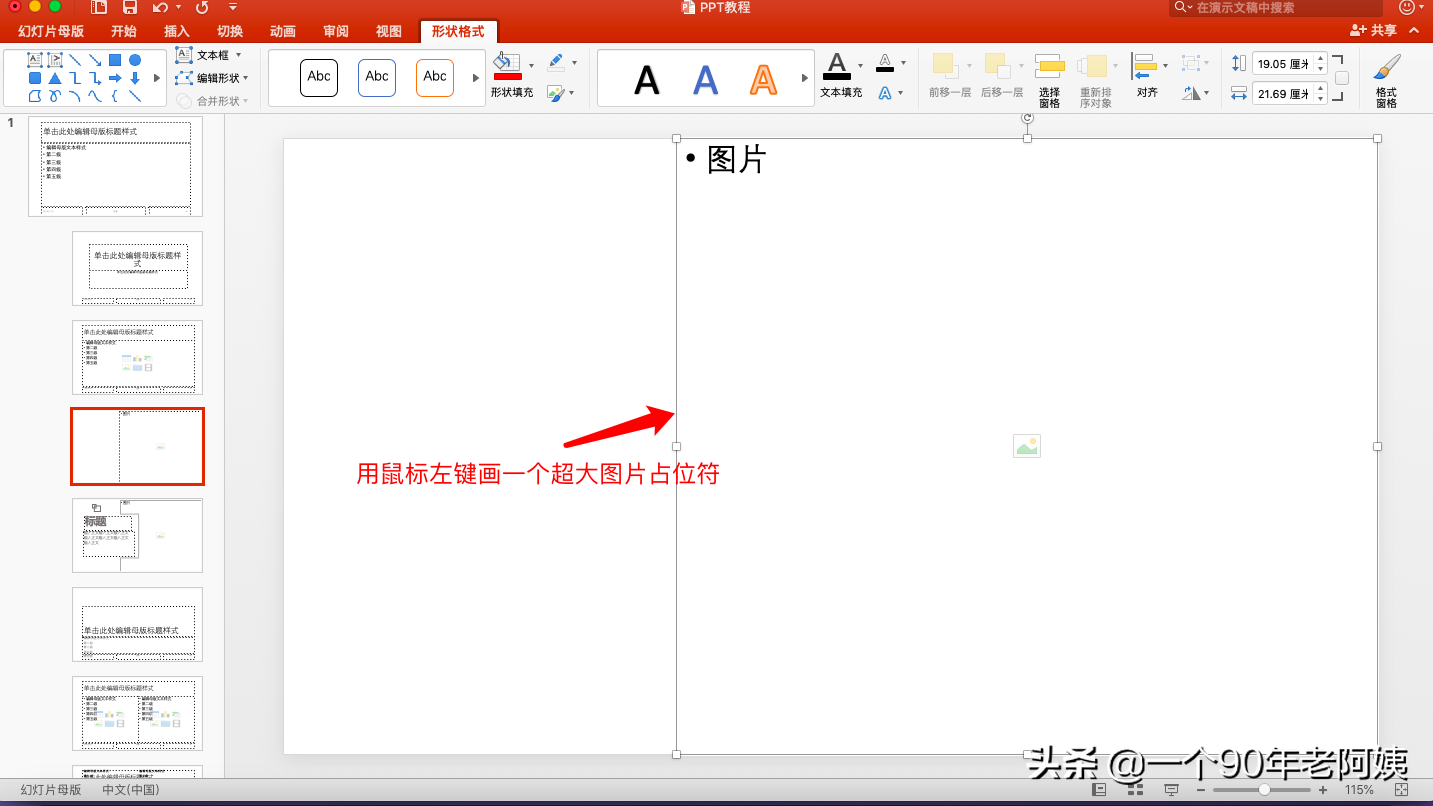Viewport: 1433px width, 806px height.
Task: Expand the shape styles gallery arrow
Action: coord(476,78)
